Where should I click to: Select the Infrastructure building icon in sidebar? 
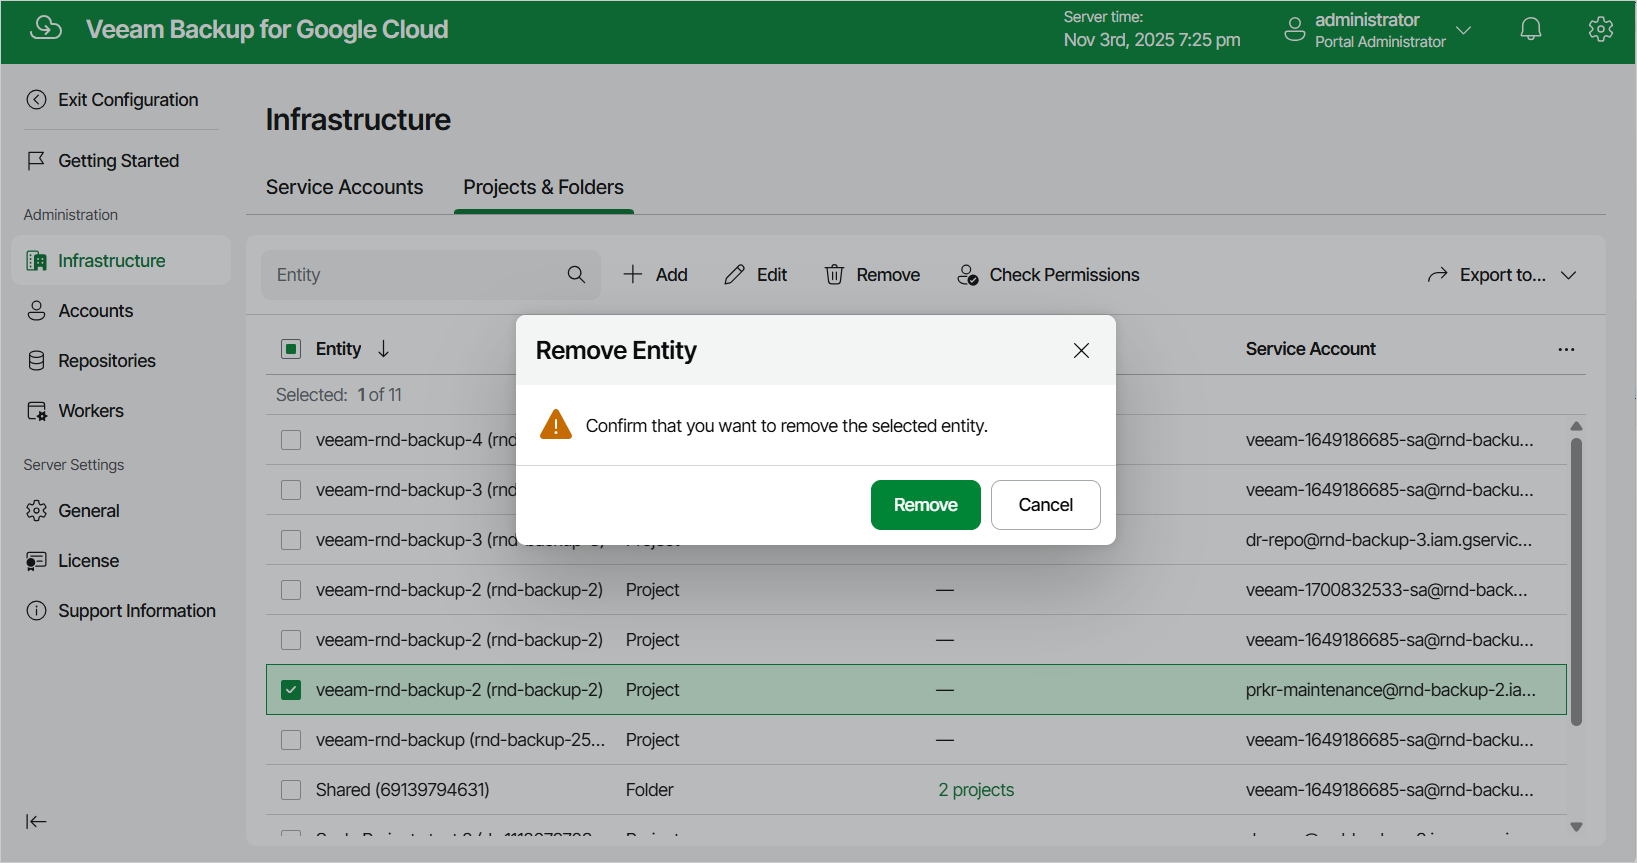[x=37, y=260]
